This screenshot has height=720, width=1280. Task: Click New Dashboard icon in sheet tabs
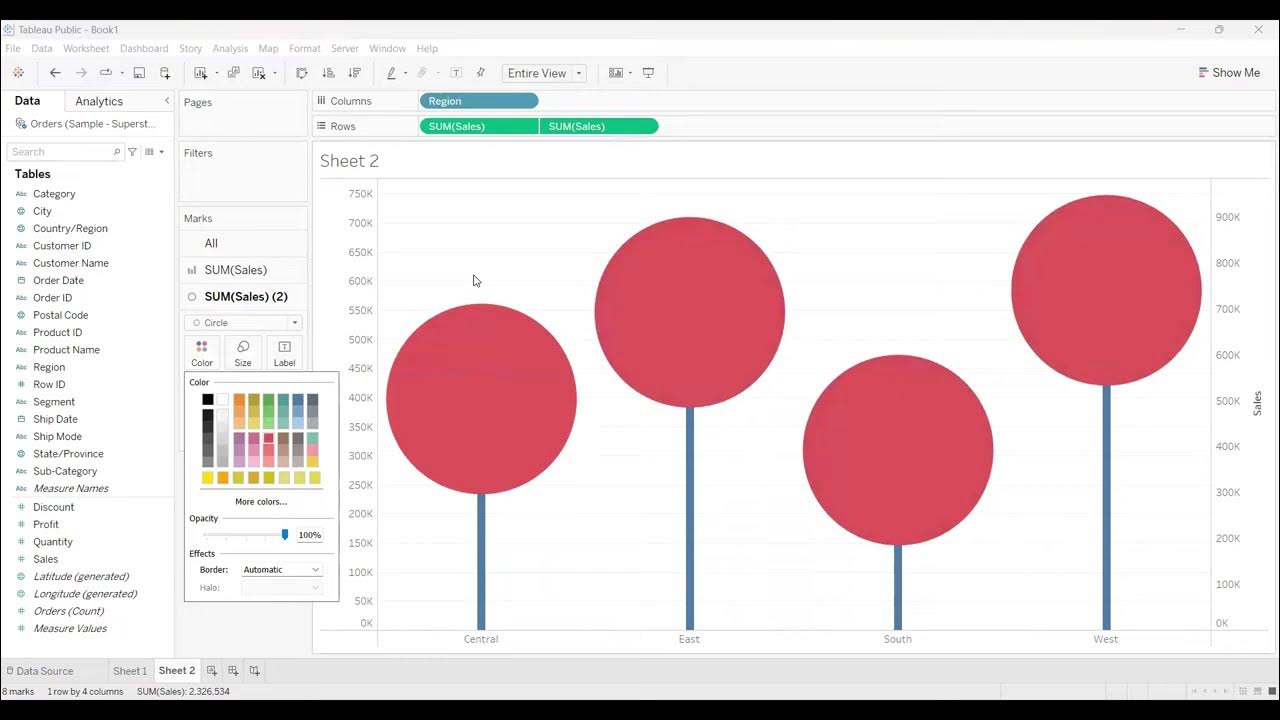pyautogui.click(x=233, y=671)
